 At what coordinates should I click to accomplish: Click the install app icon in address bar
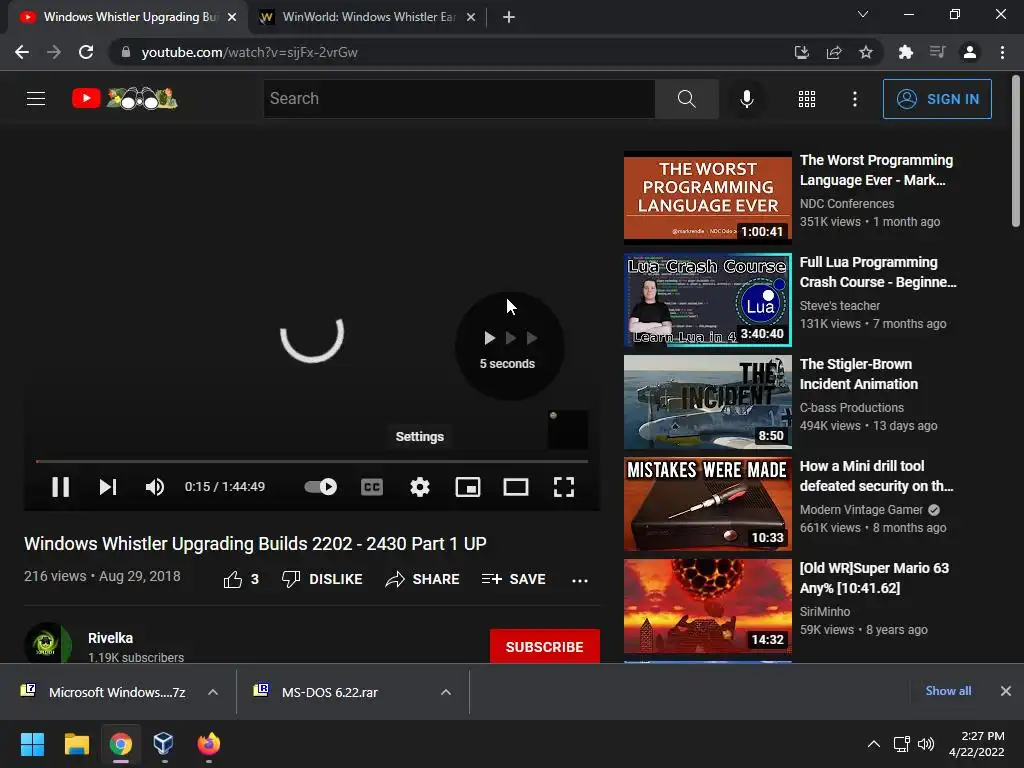point(801,52)
